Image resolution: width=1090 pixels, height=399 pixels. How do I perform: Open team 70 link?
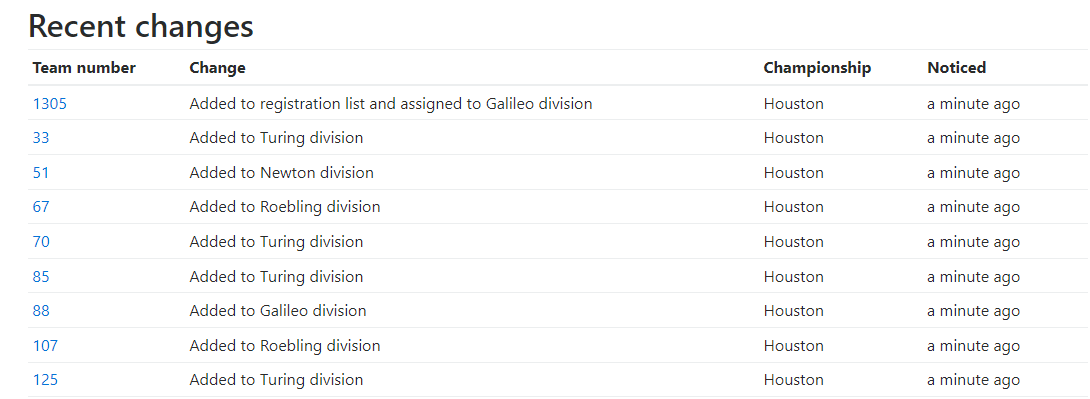click(x=41, y=241)
